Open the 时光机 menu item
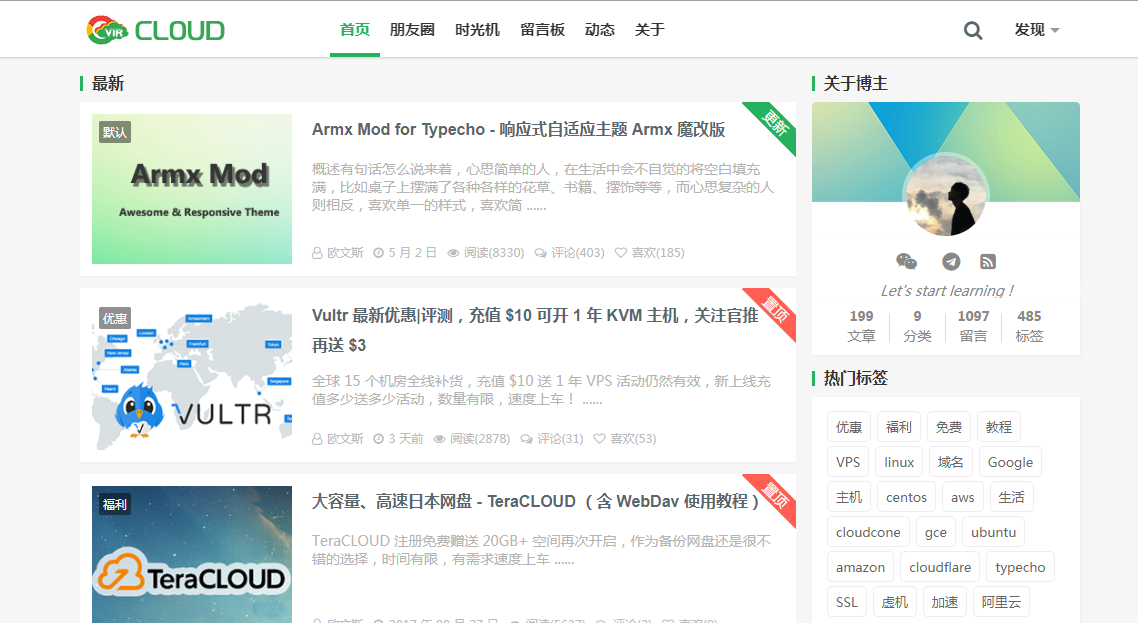The width and height of the screenshot is (1138, 623). tap(478, 30)
